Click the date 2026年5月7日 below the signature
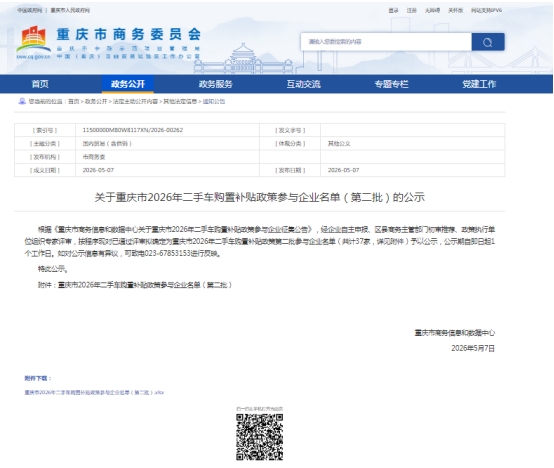The height and width of the screenshot is (468, 554). 473,348
